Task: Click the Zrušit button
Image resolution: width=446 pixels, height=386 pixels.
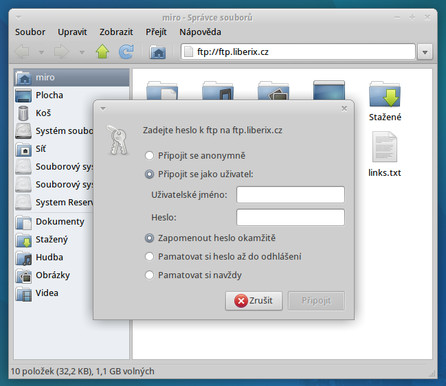Action: pos(254,301)
